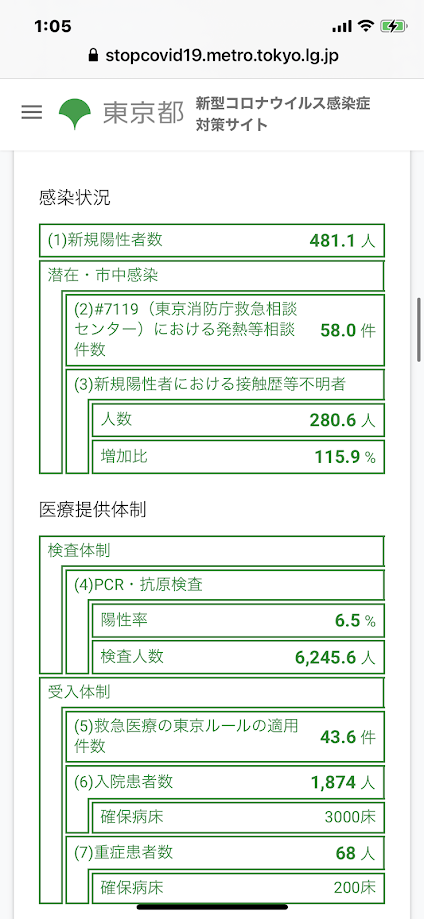Click the page scrollbar on right edge
Viewport: 424px width, 919px height.
pos(419,330)
